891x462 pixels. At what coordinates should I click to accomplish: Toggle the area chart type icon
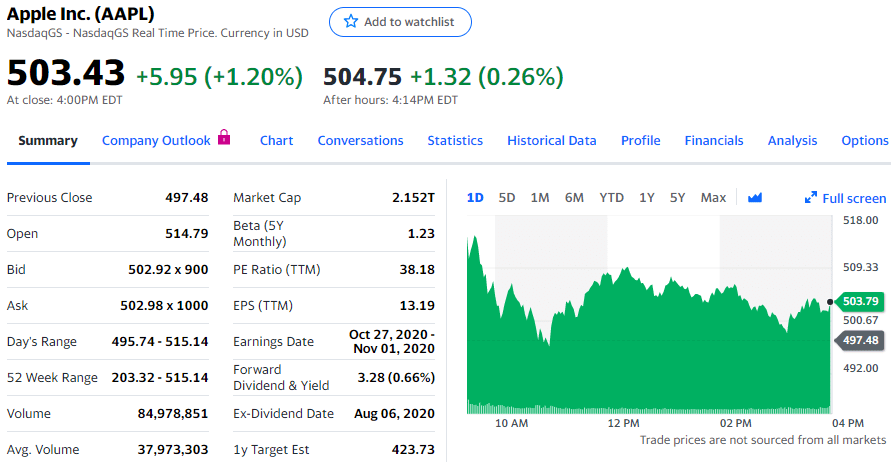[x=755, y=198]
